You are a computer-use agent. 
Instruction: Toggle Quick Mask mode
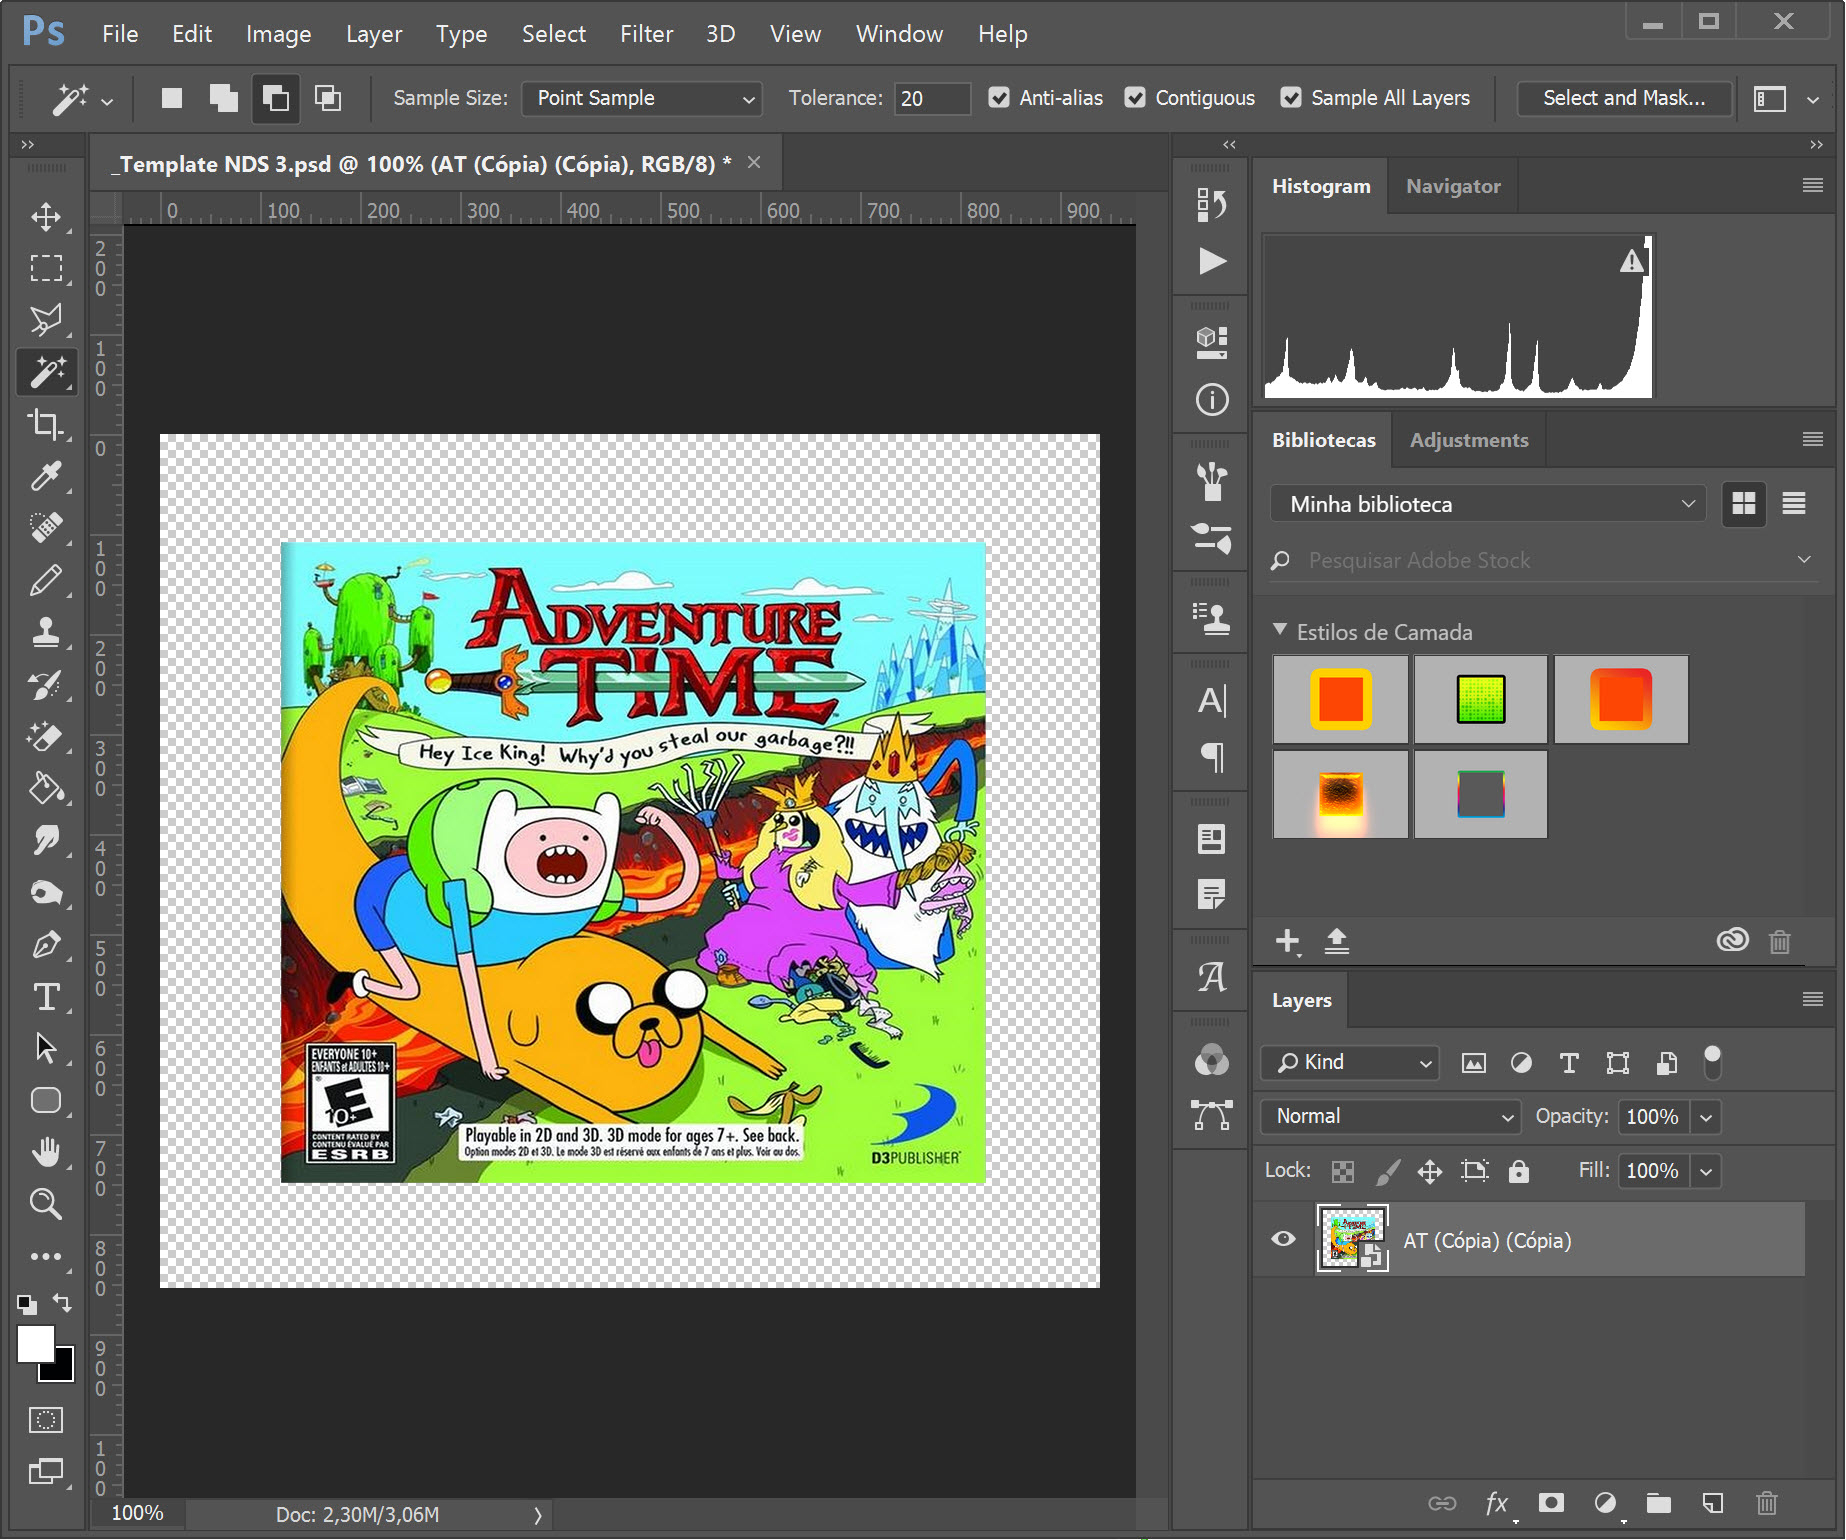tap(46, 1420)
